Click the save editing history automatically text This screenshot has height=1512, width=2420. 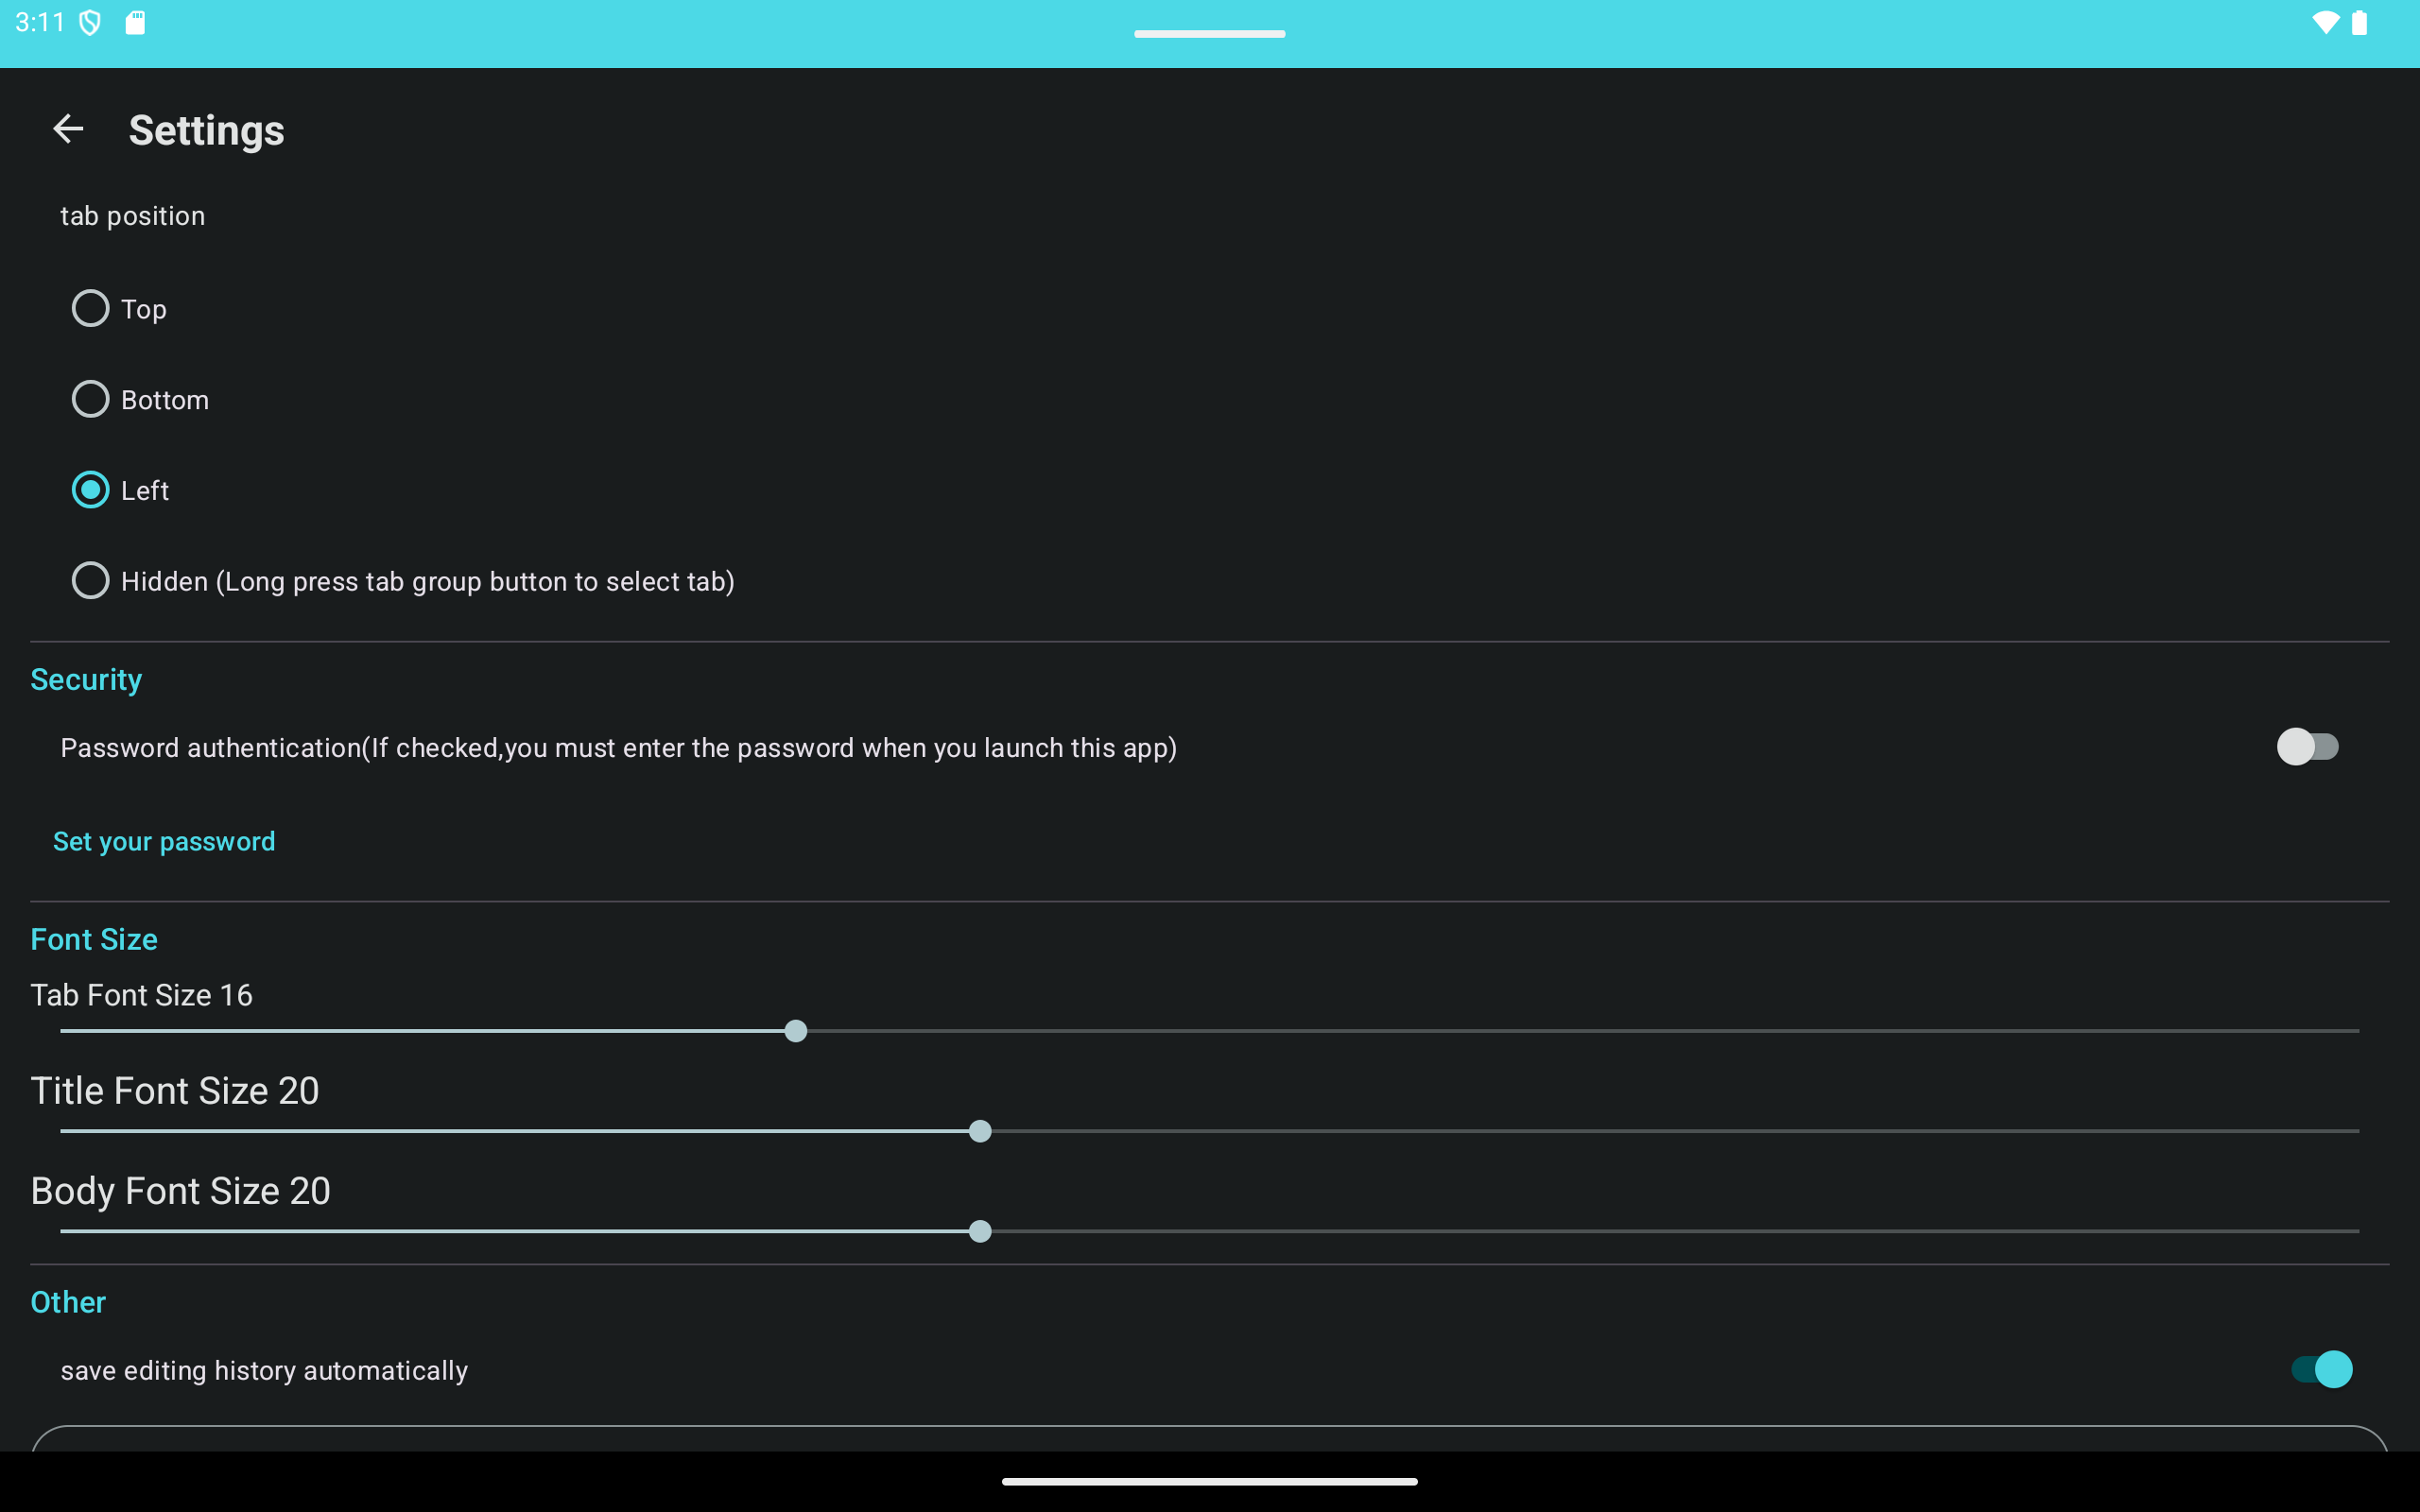(x=264, y=1370)
